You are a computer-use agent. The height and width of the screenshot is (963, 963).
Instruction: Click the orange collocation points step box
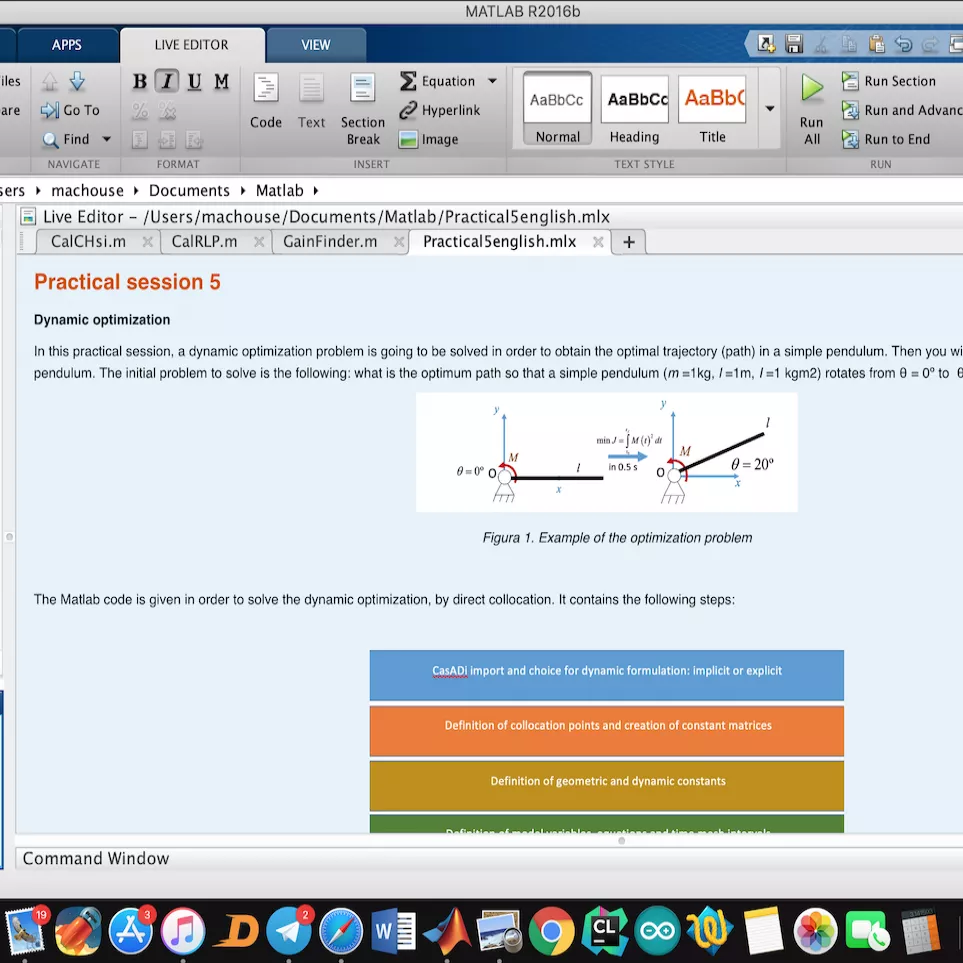click(606, 731)
